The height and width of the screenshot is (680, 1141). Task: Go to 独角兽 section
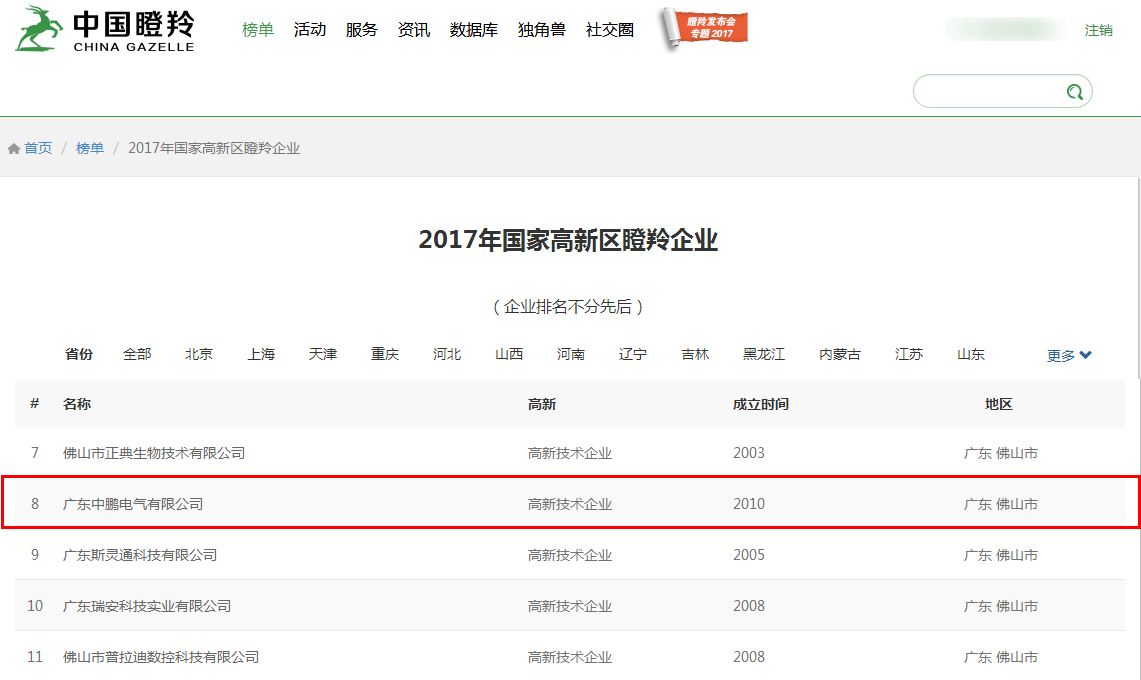pos(542,30)
